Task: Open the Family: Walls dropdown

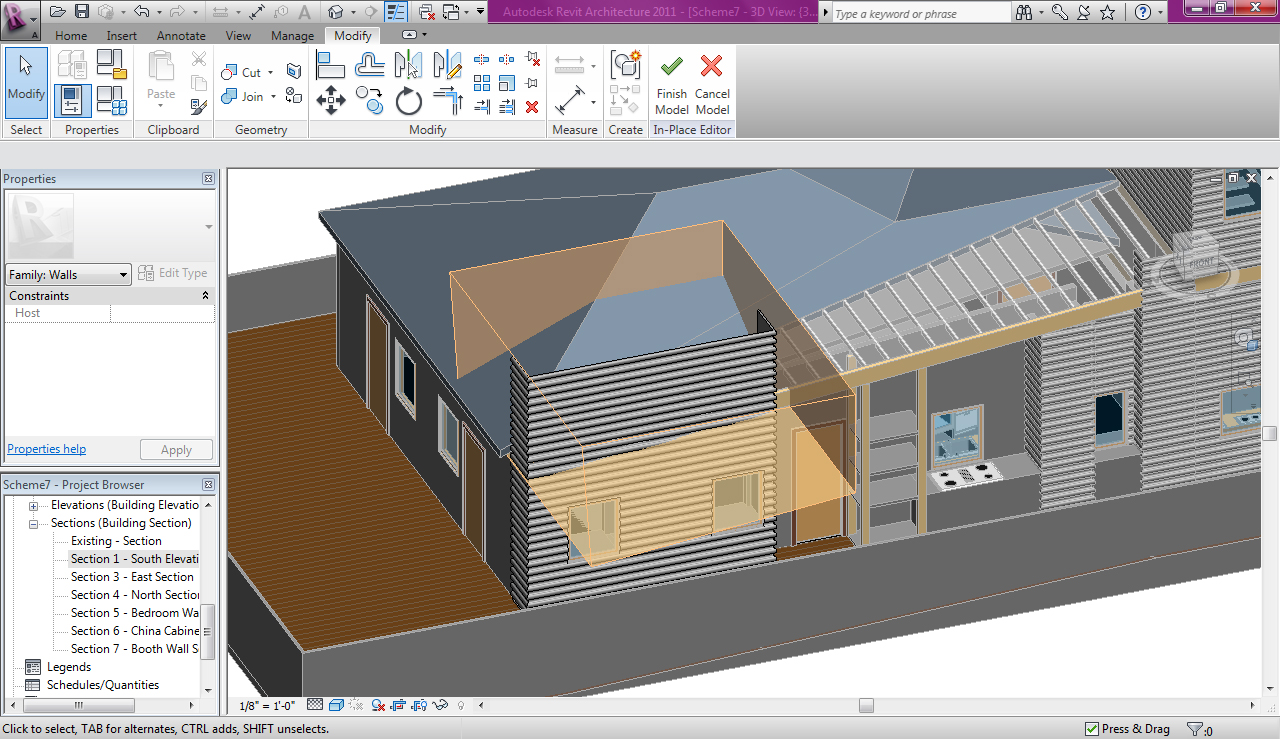Action: point(68,274)
